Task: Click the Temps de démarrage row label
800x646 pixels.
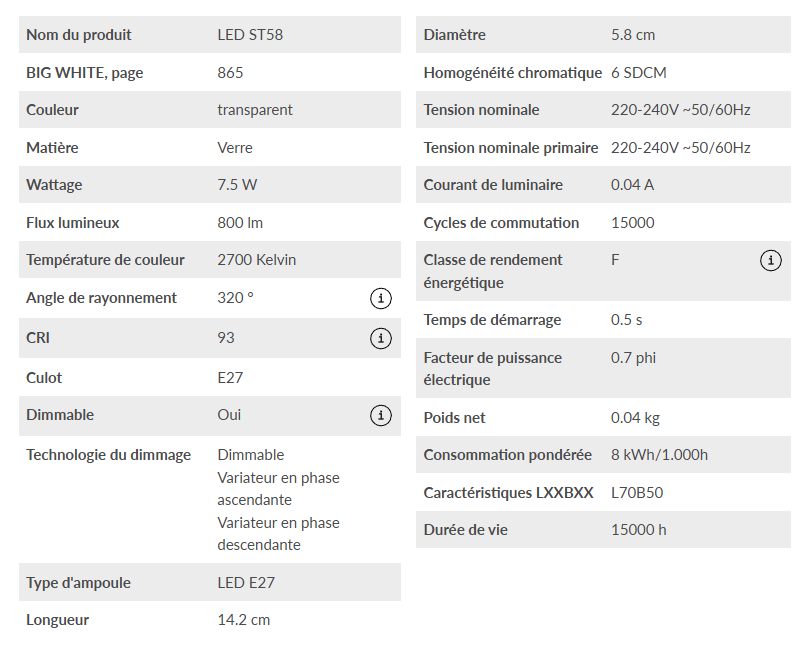Action: tap(492, 320)
